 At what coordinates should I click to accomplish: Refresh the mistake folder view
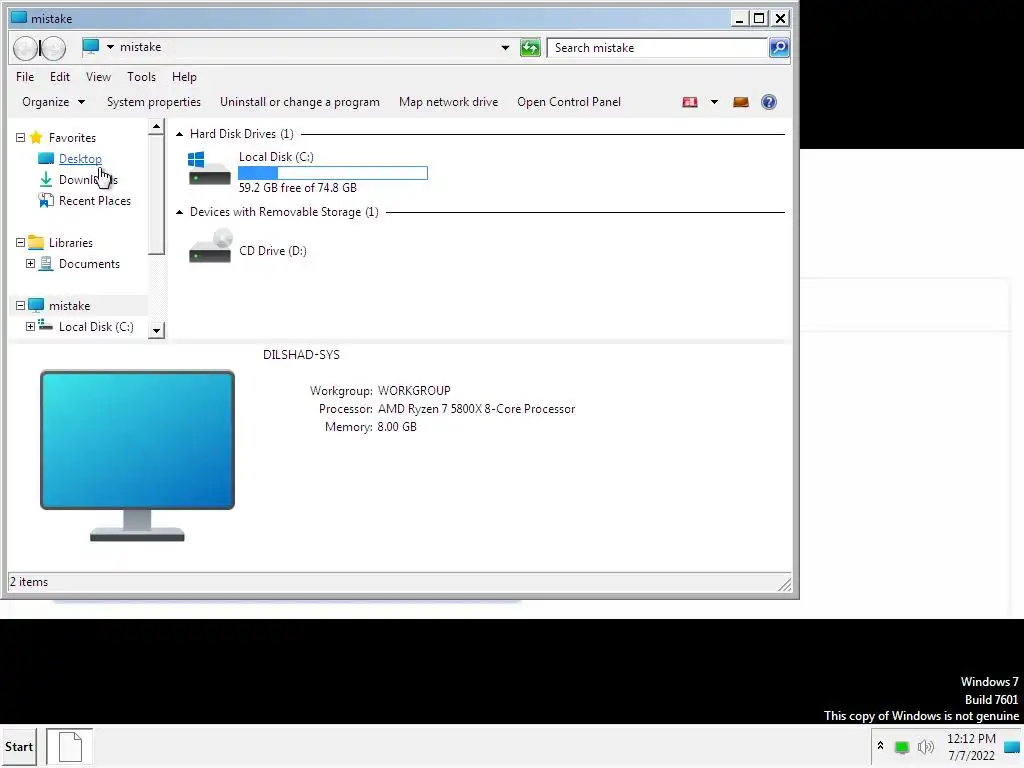(x=530, y=48)
